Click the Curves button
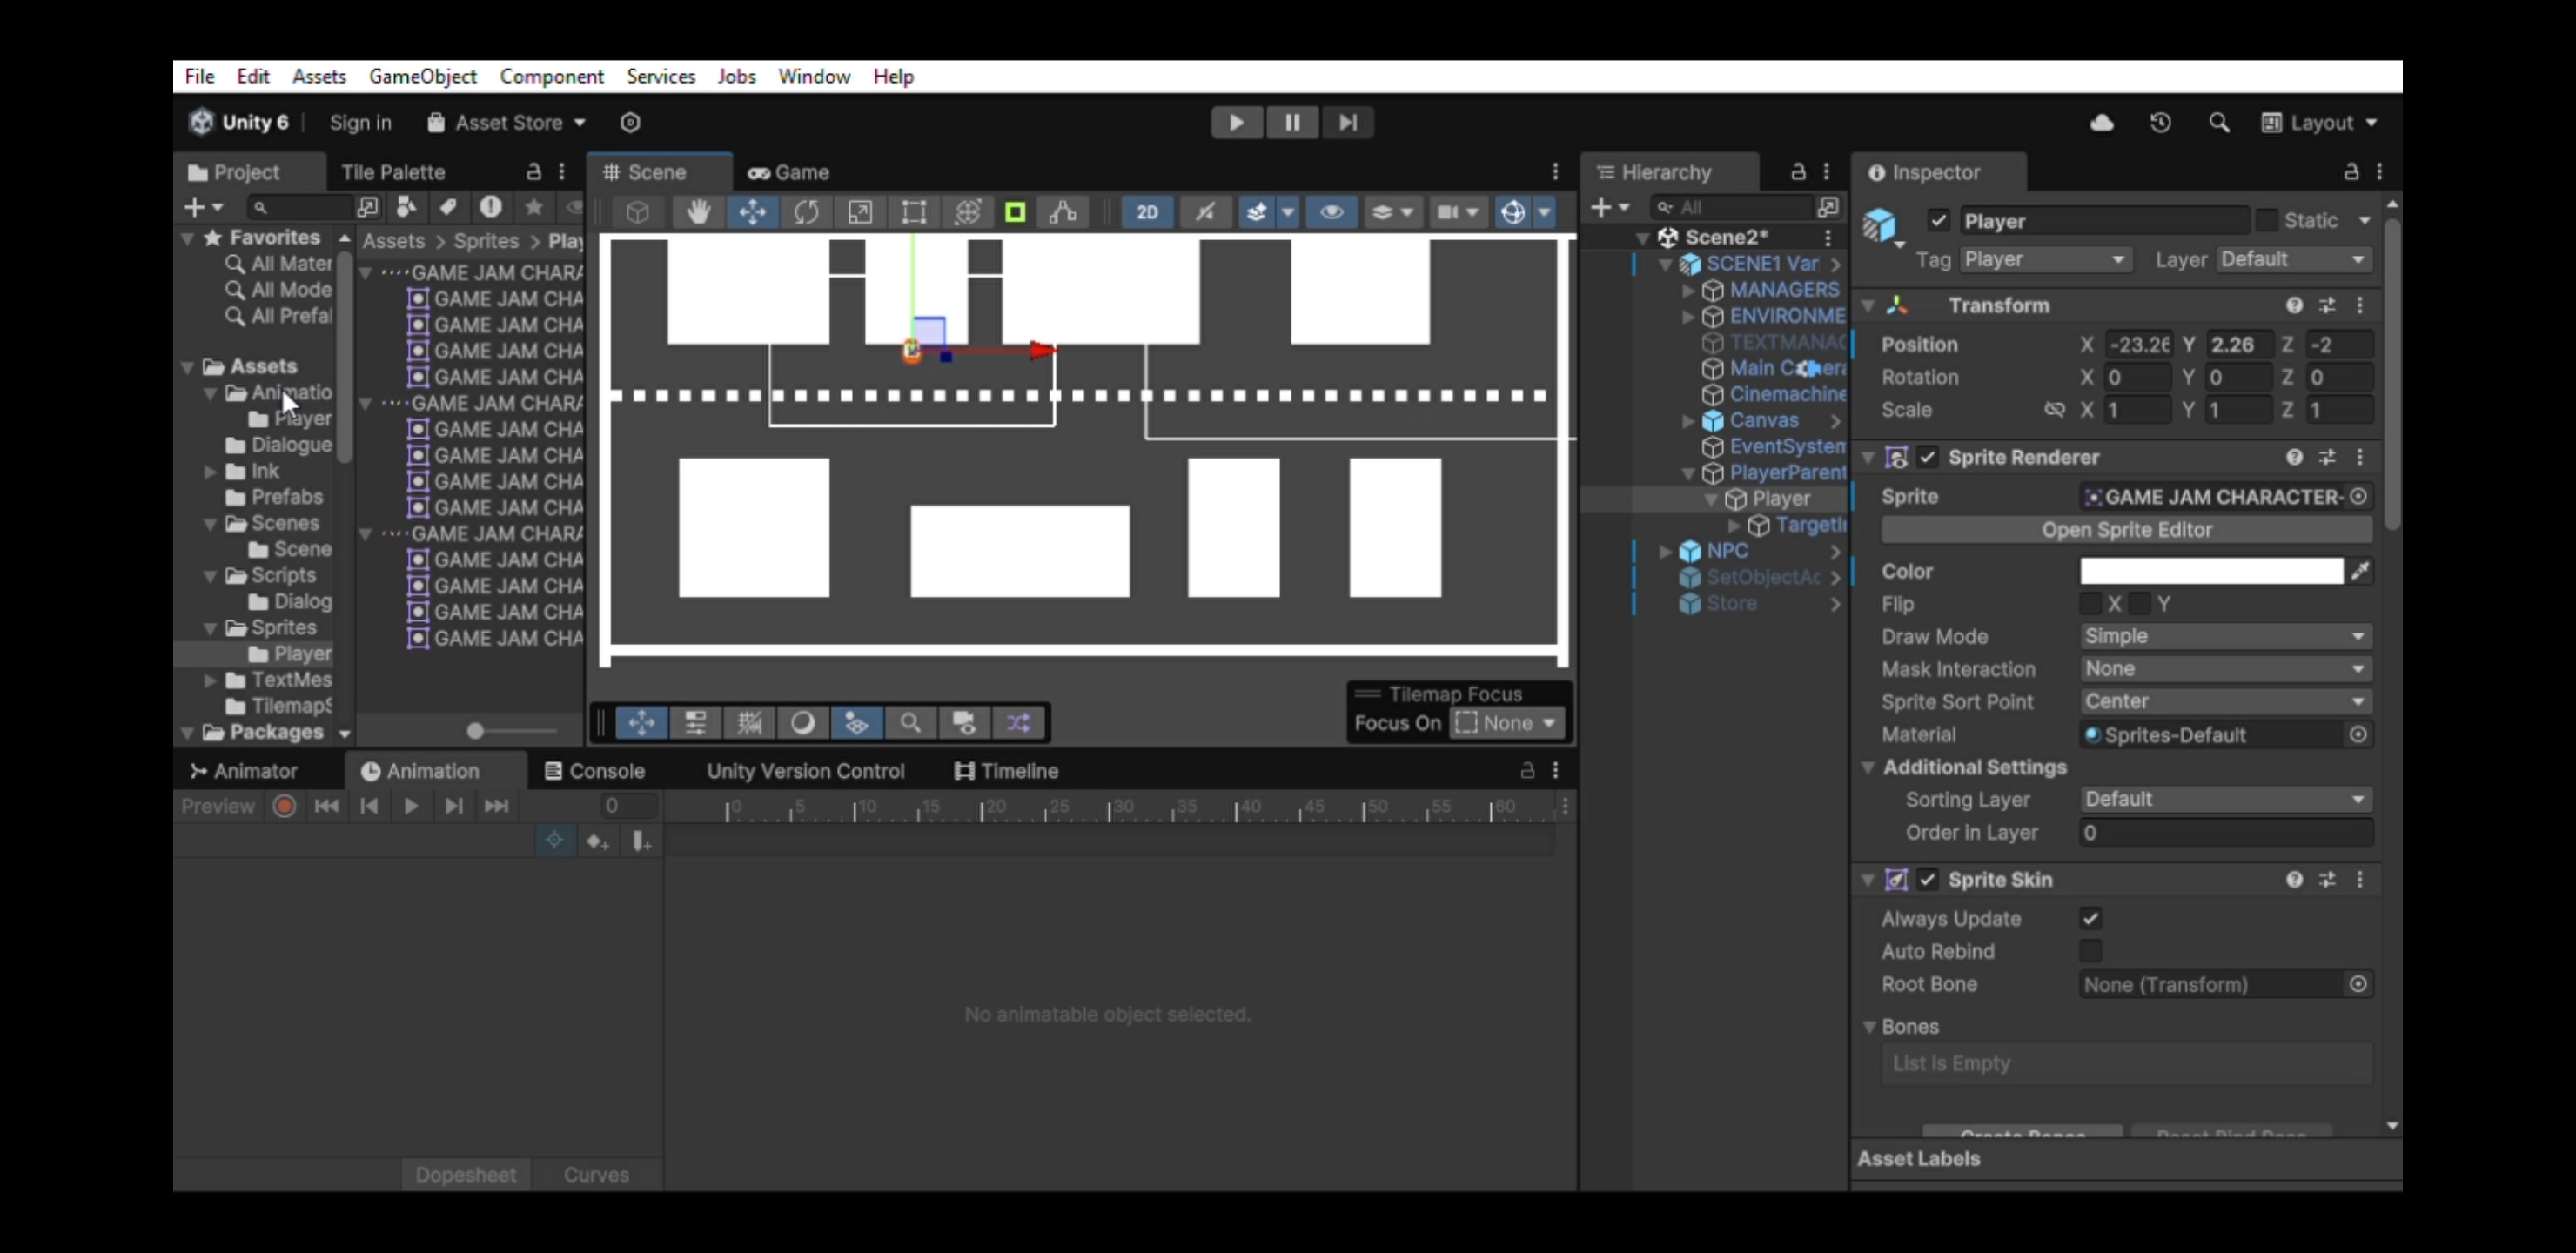Screen dimensions: 2576x1253 coord(596,1175)
